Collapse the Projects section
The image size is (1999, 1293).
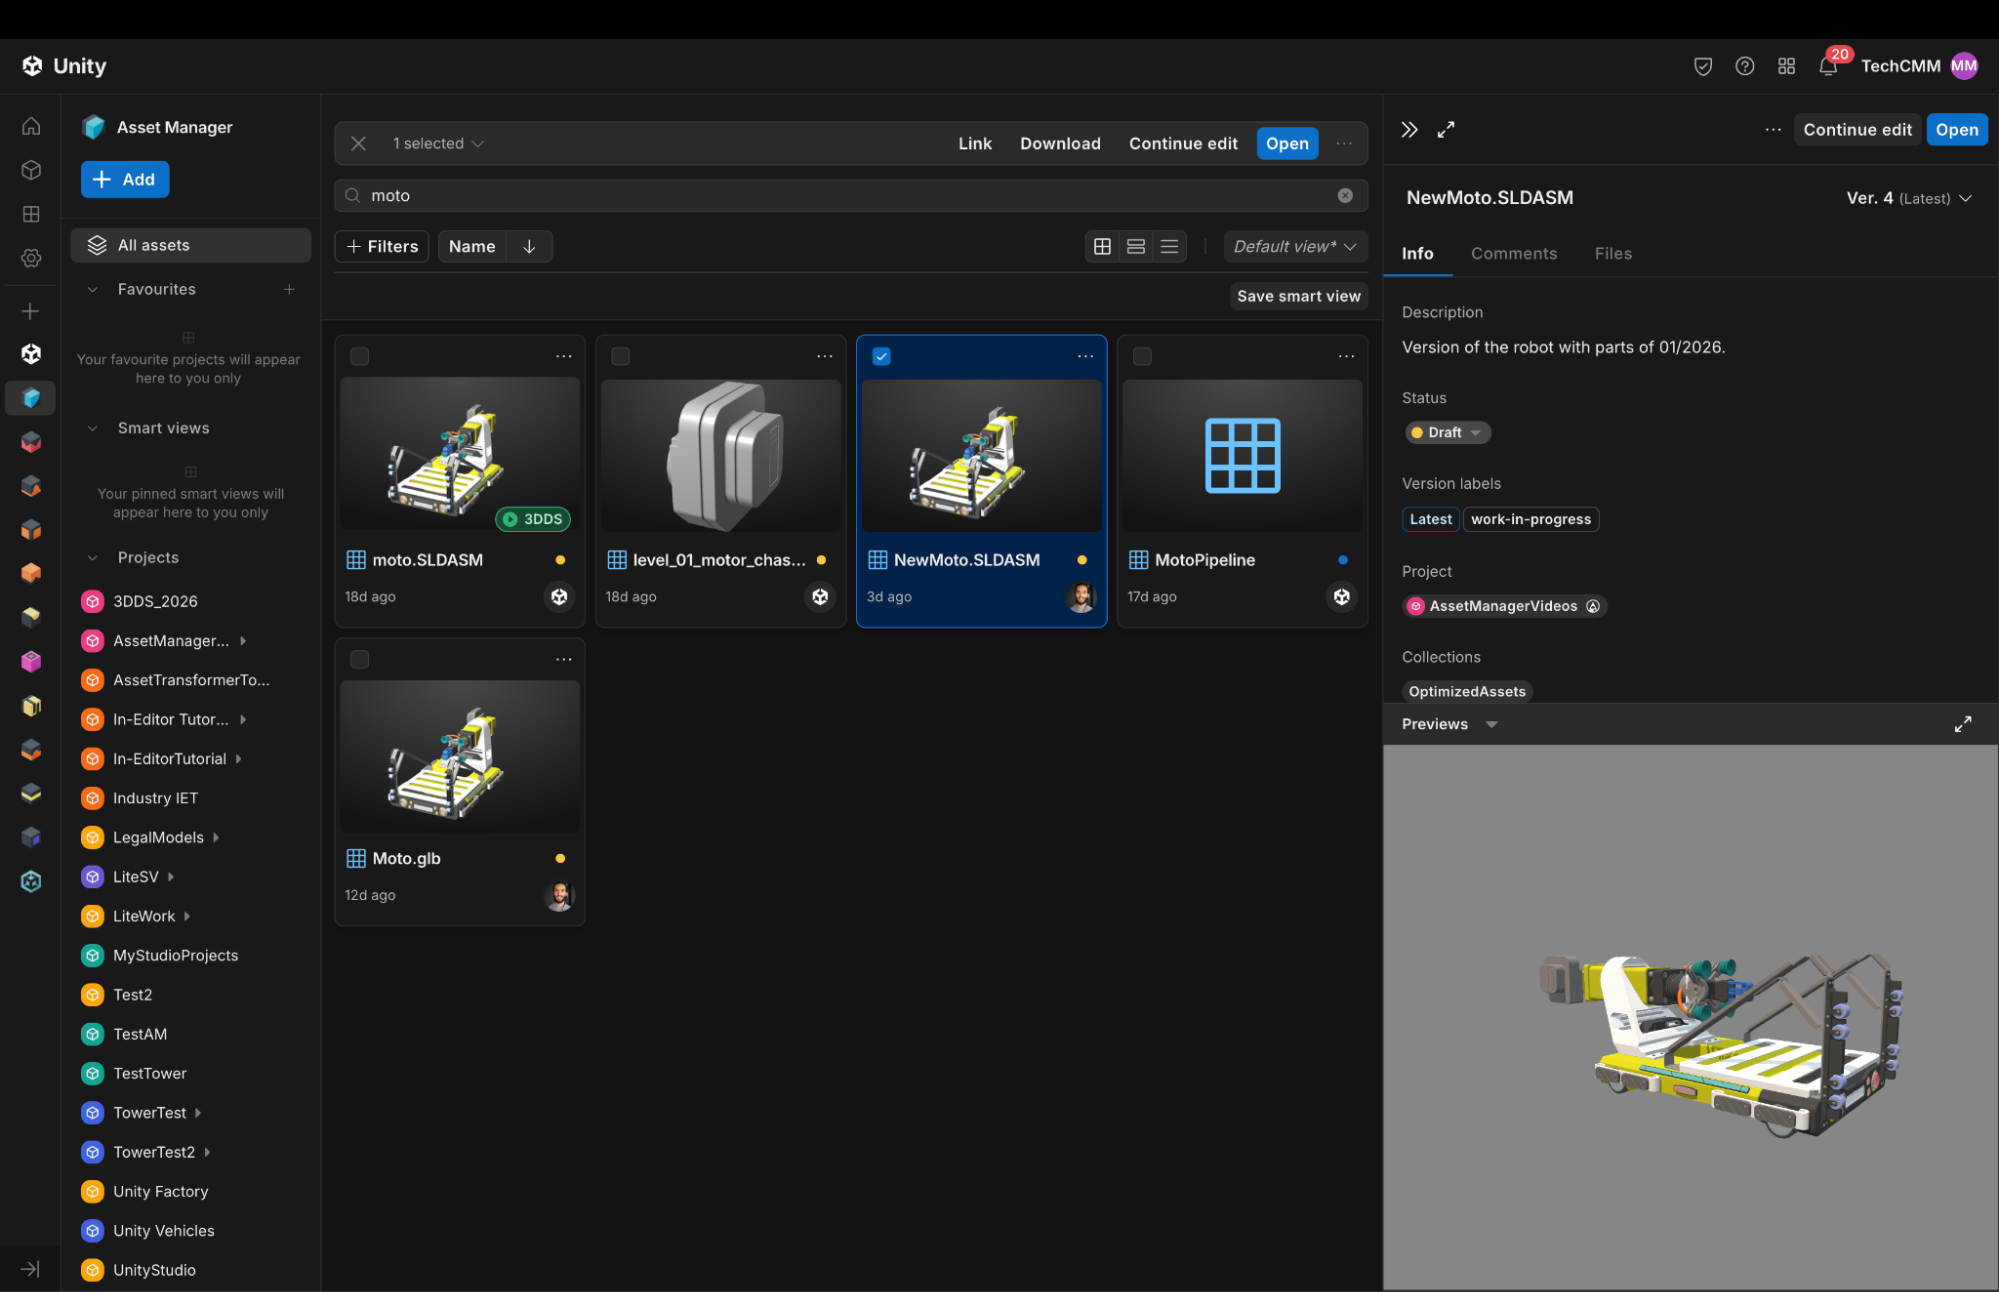[92, 558]
